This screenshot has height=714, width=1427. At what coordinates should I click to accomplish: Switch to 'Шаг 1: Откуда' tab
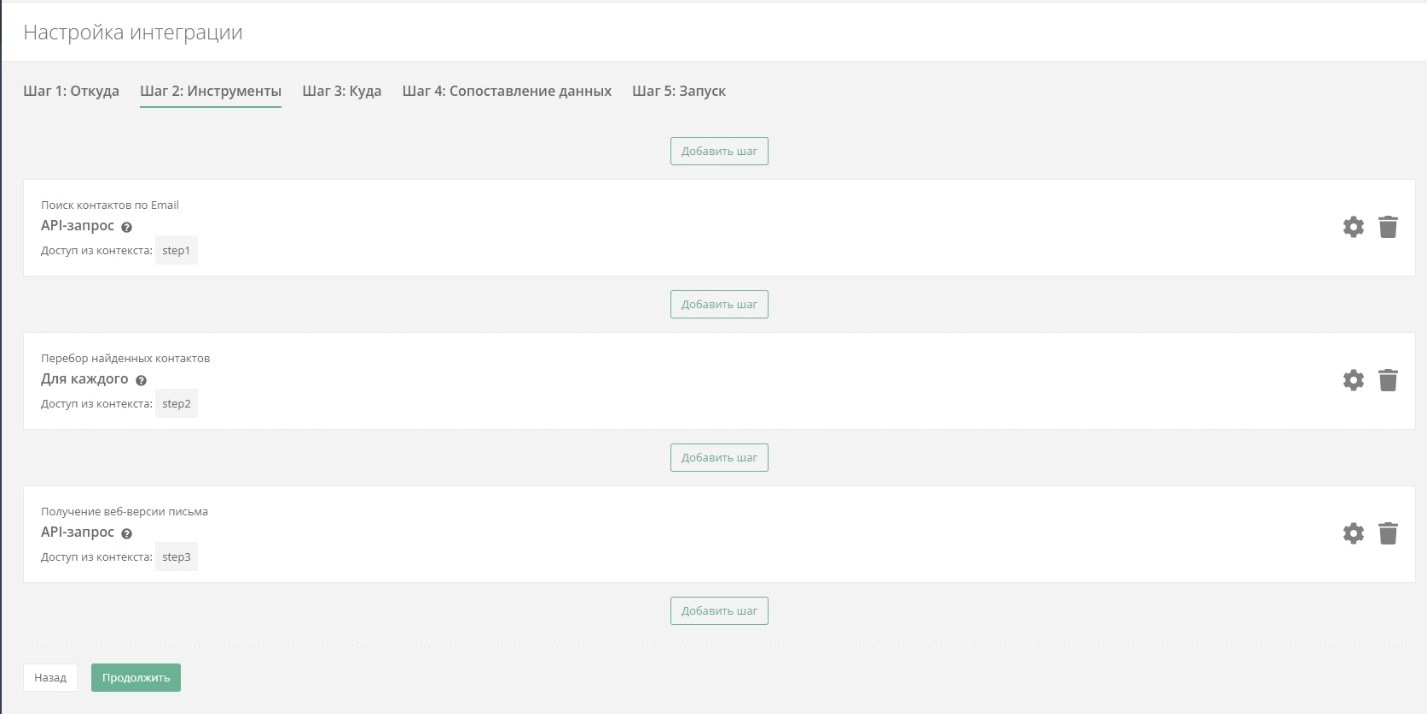pos(71,91)
